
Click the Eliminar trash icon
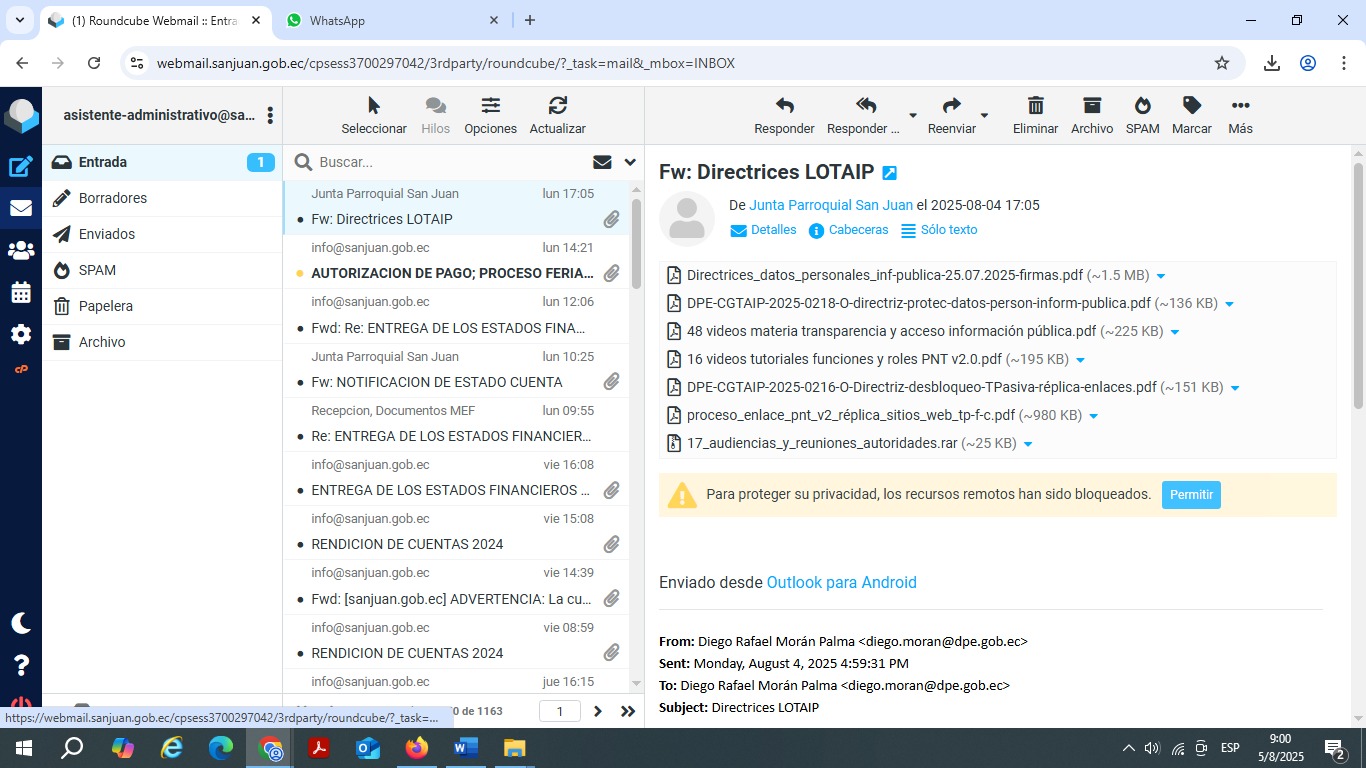pos(1035,107)
